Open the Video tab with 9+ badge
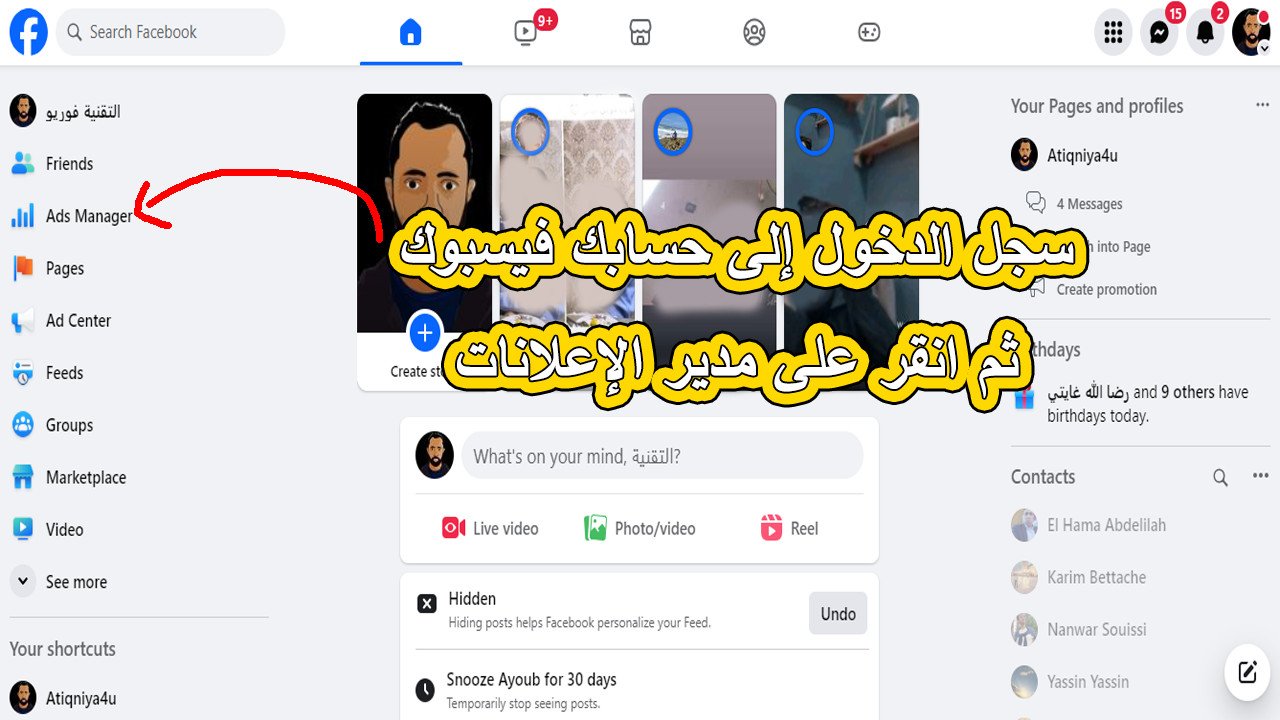1280x720 pixels. (526, 32)
